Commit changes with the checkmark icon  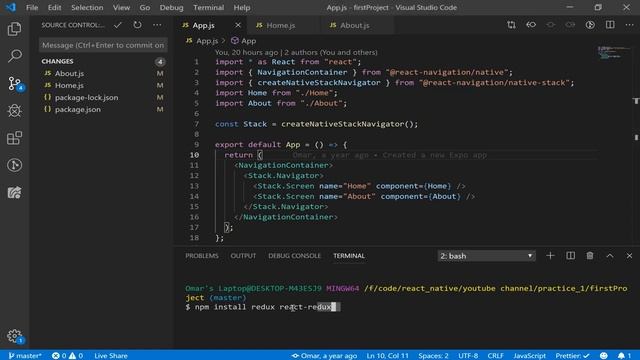[118, 25]
